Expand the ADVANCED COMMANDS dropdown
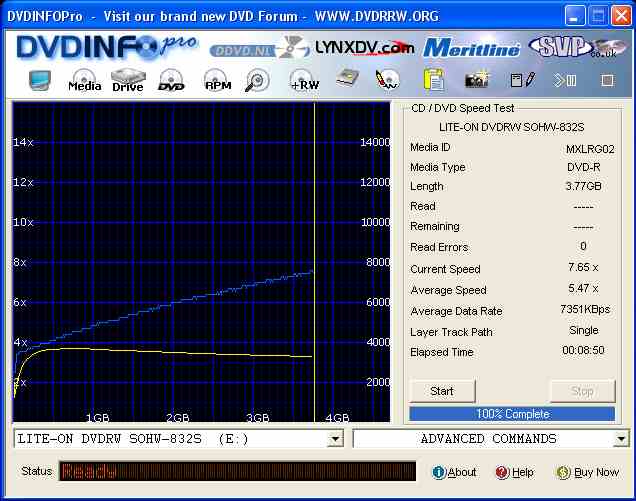636x501 pixels. click(x=621, y=439)
